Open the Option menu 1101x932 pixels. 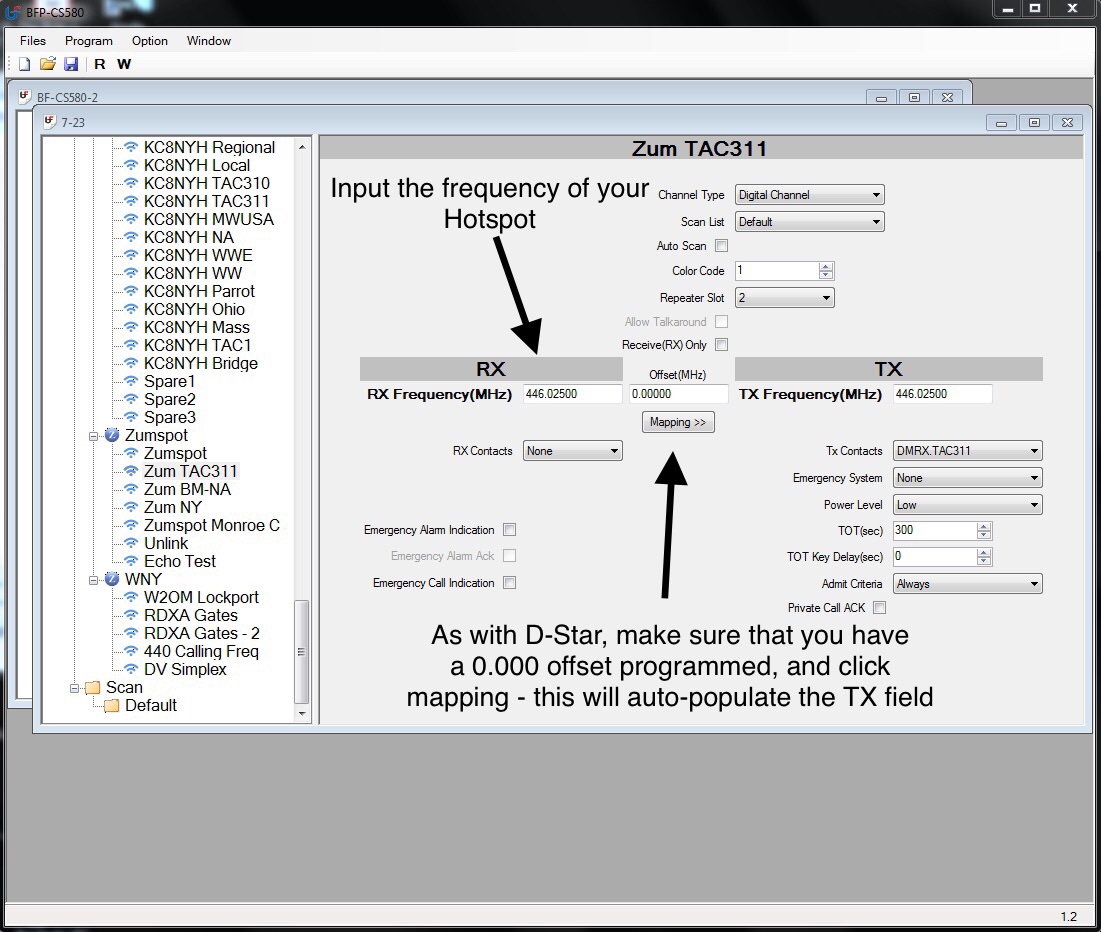click(x=150, y=41)
